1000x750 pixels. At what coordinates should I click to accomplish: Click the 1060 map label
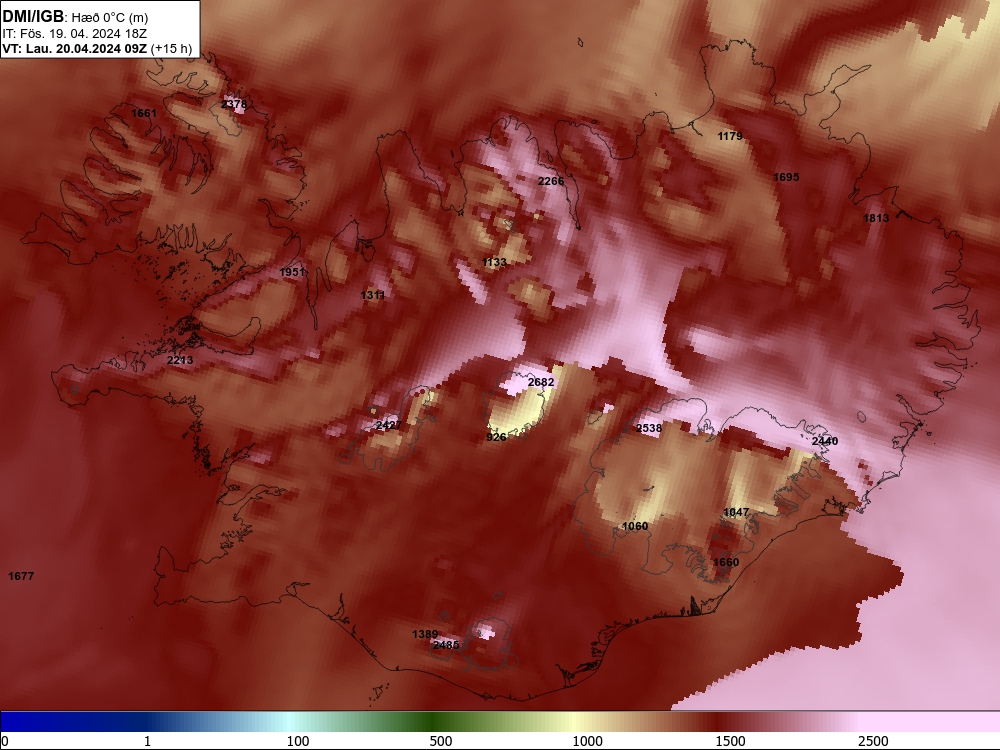point(635,526)
